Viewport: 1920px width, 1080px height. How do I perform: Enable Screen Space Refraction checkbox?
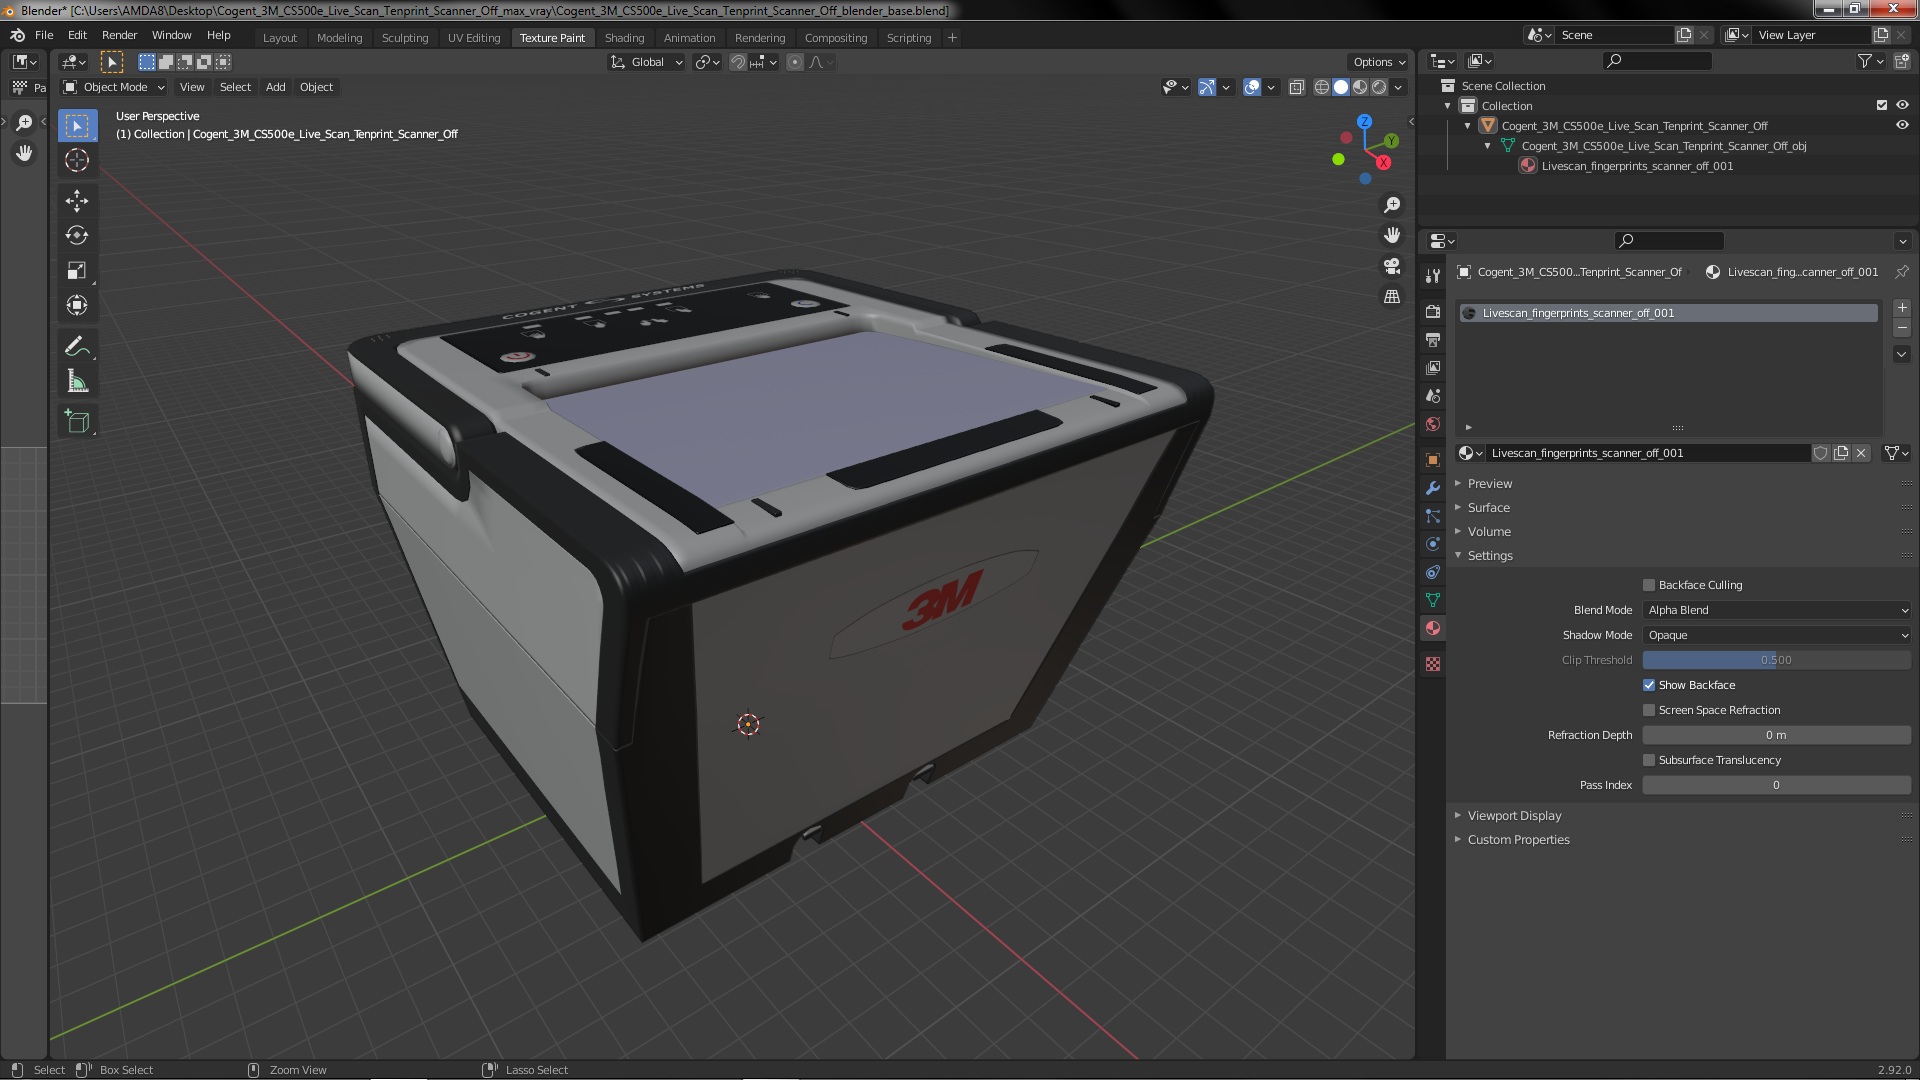pos(1649,710)
